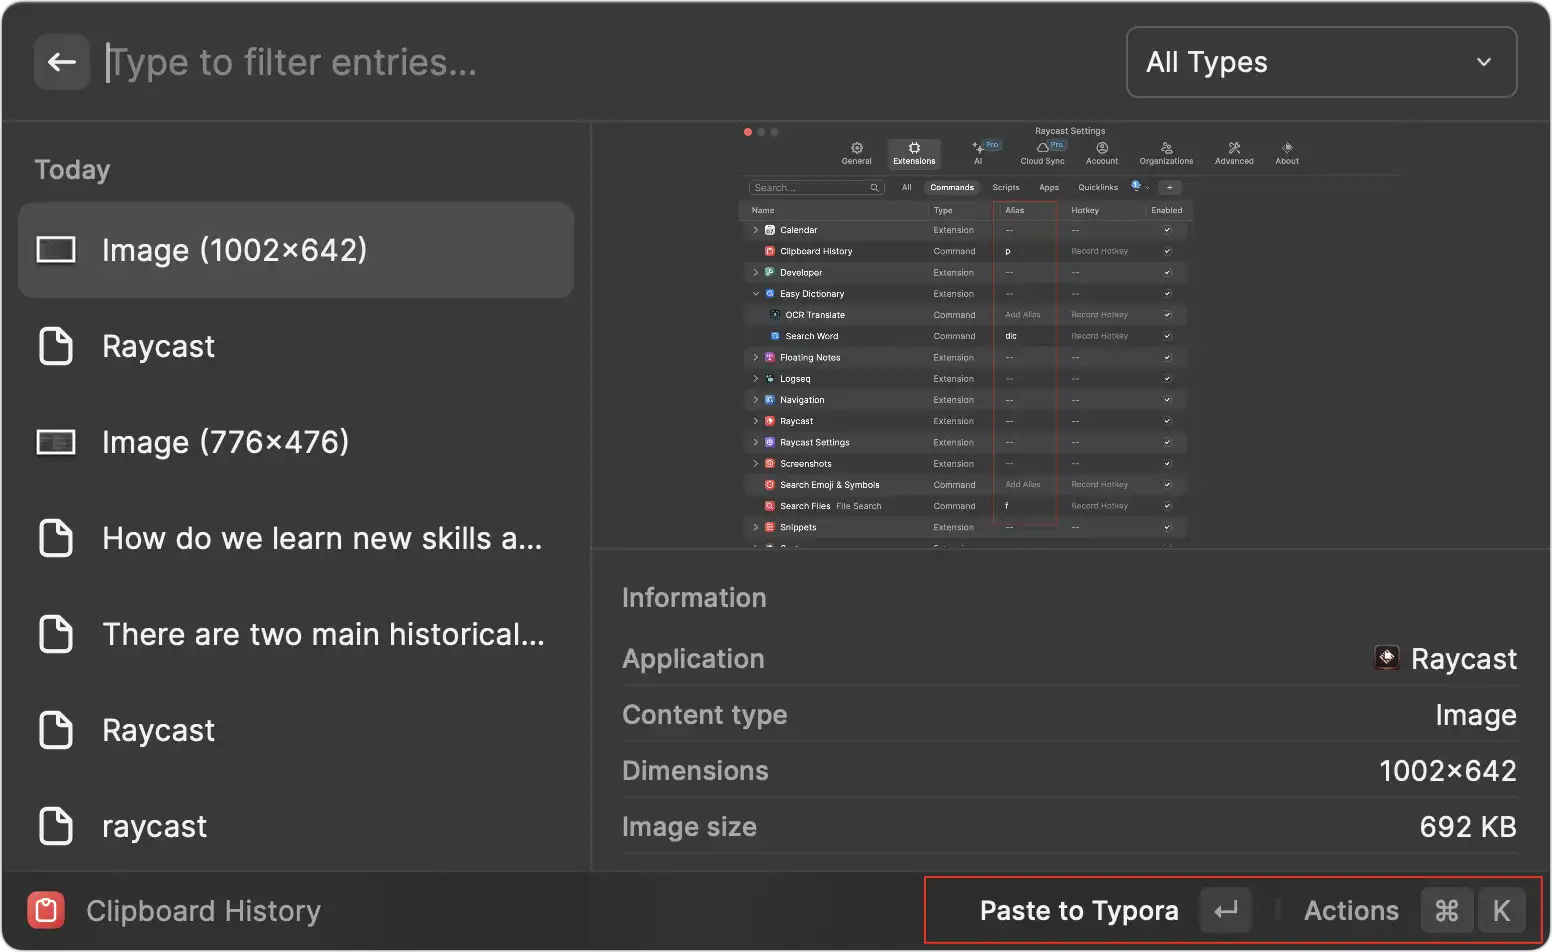
Task: Click the Command key symbol beside Actions
Action: click(1446, 910)
